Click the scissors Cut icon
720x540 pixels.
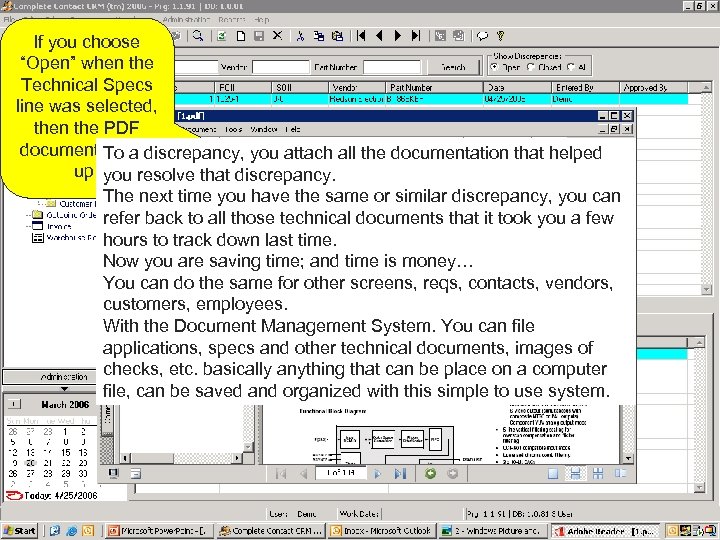point(300,36)
